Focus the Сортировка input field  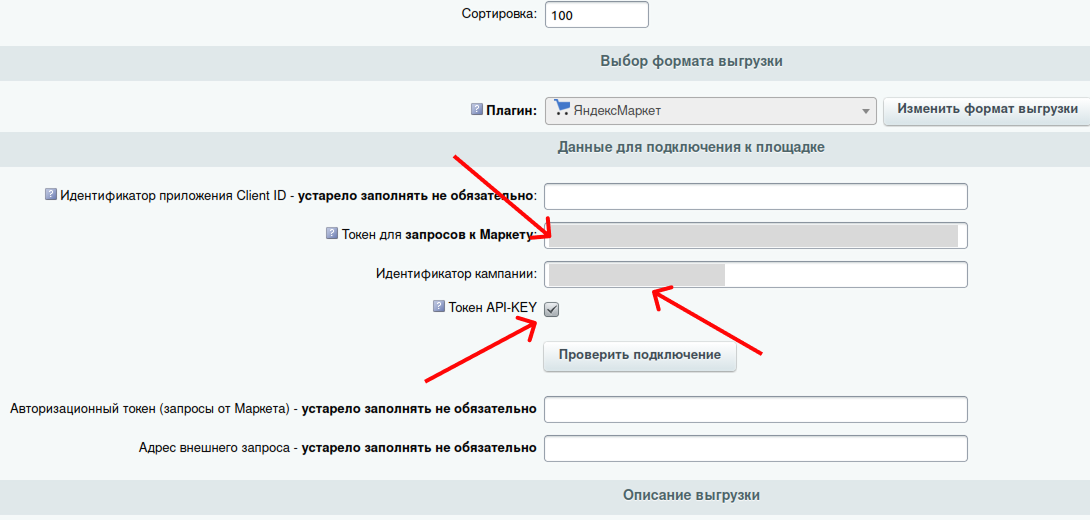click(596, 15)
